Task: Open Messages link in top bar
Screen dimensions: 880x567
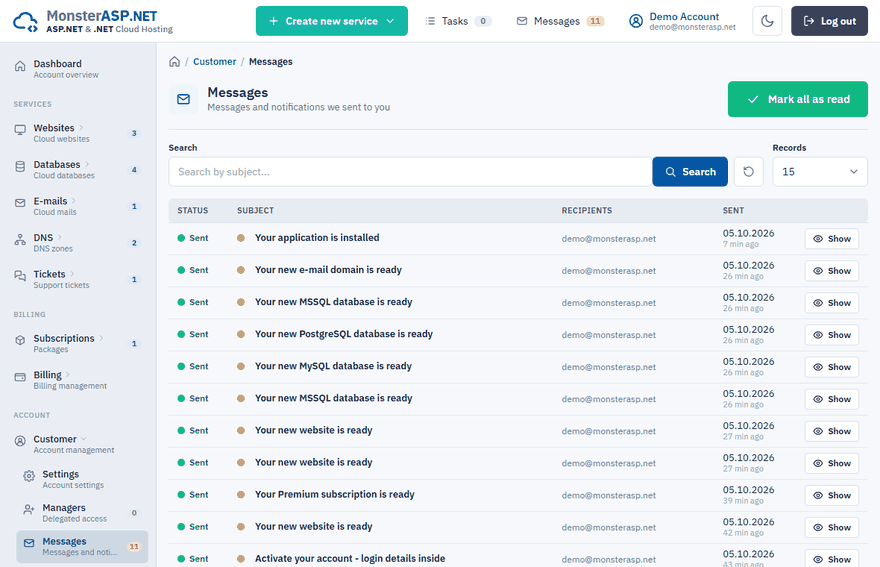Action: pos(560,21)
